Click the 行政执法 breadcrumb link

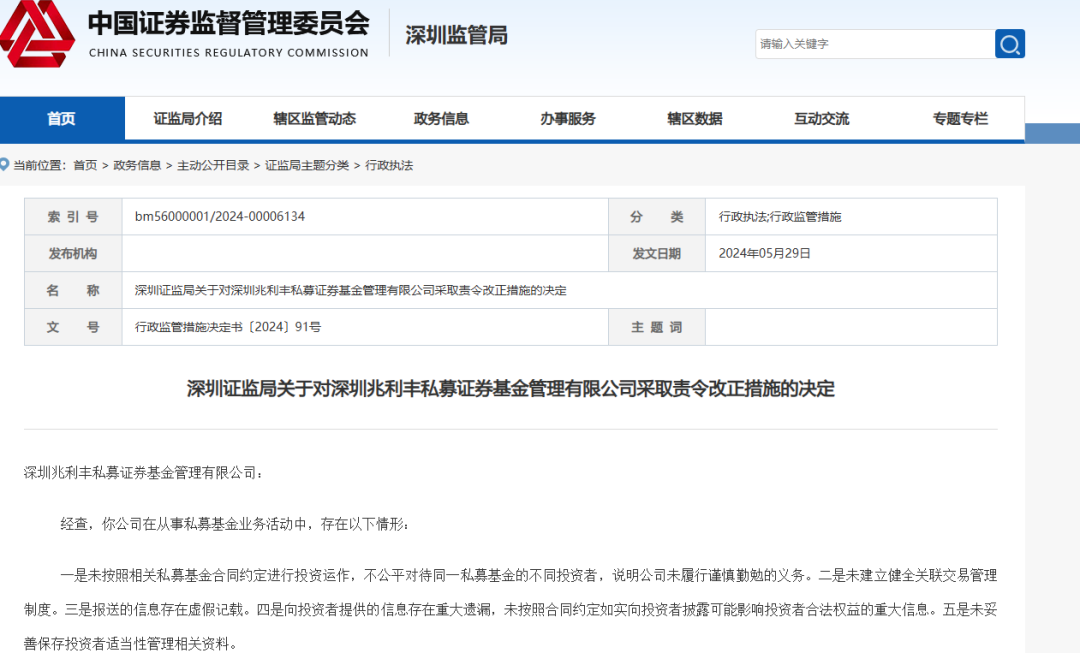point(389,165)
